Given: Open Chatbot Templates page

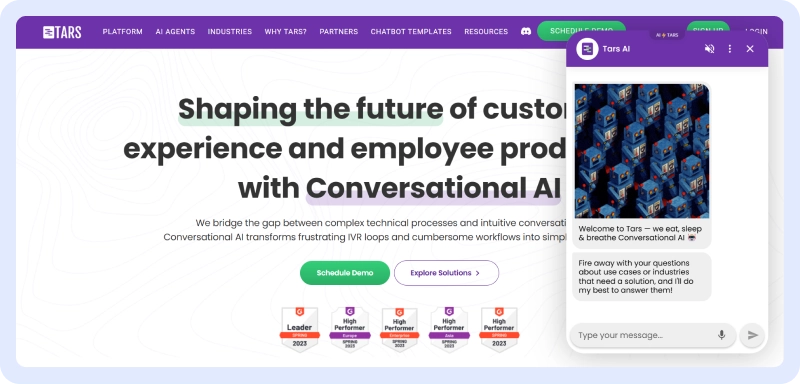Looking at the screenshot, I should pos(411,32).
